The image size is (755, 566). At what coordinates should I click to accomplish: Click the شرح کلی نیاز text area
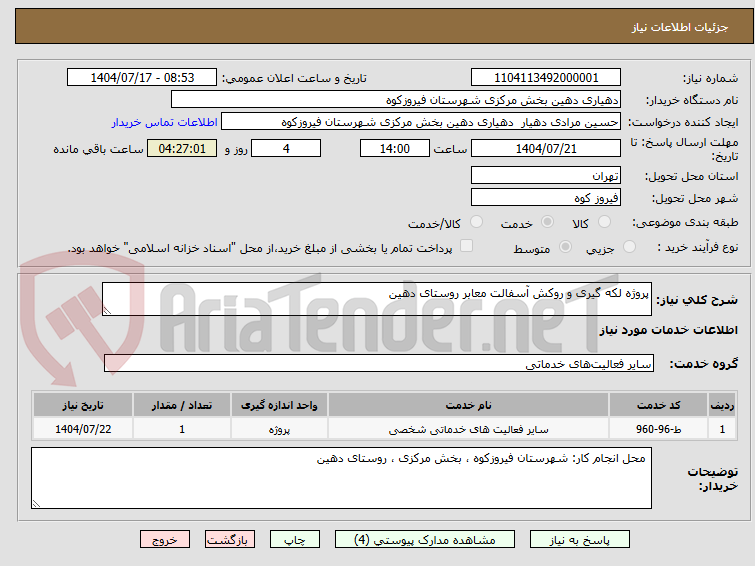click(x=377, y=299)
